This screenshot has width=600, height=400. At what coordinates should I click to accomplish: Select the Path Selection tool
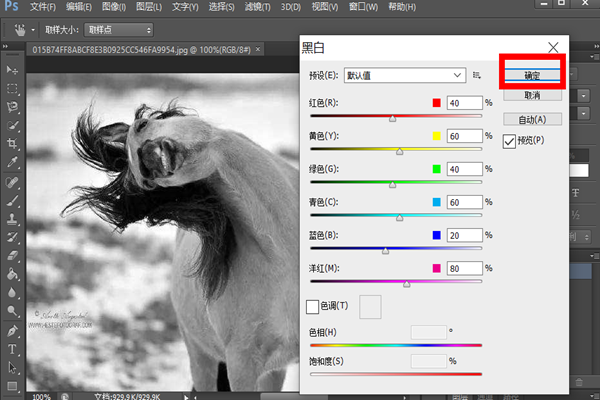coord(12,367)
